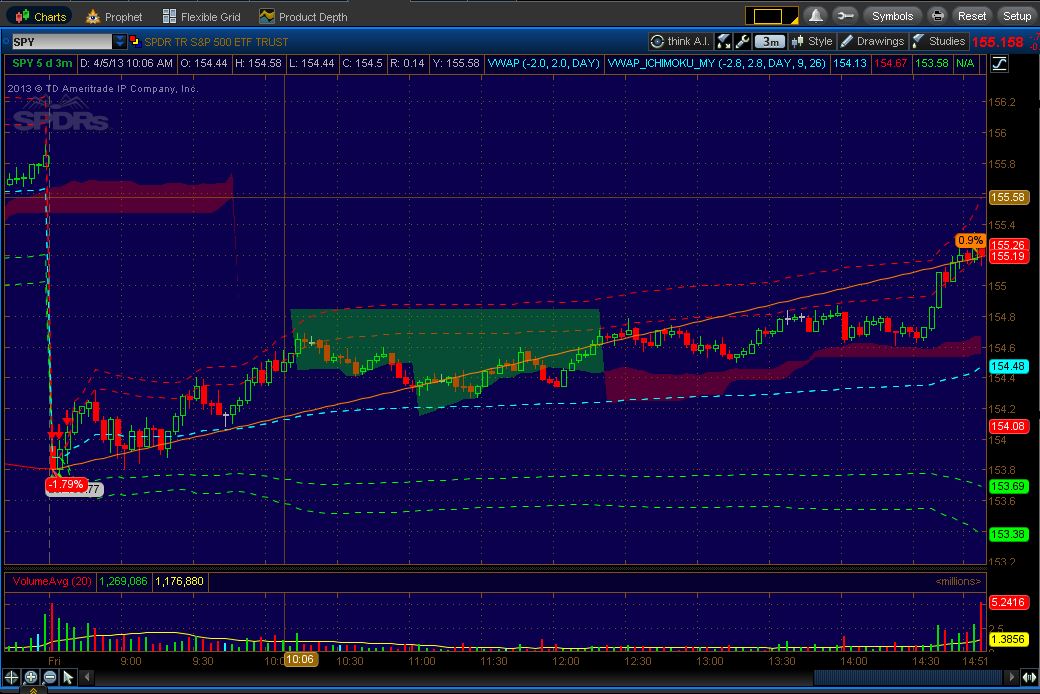
Task: Click the 10:06 time marker label
Action: point(300,659)
